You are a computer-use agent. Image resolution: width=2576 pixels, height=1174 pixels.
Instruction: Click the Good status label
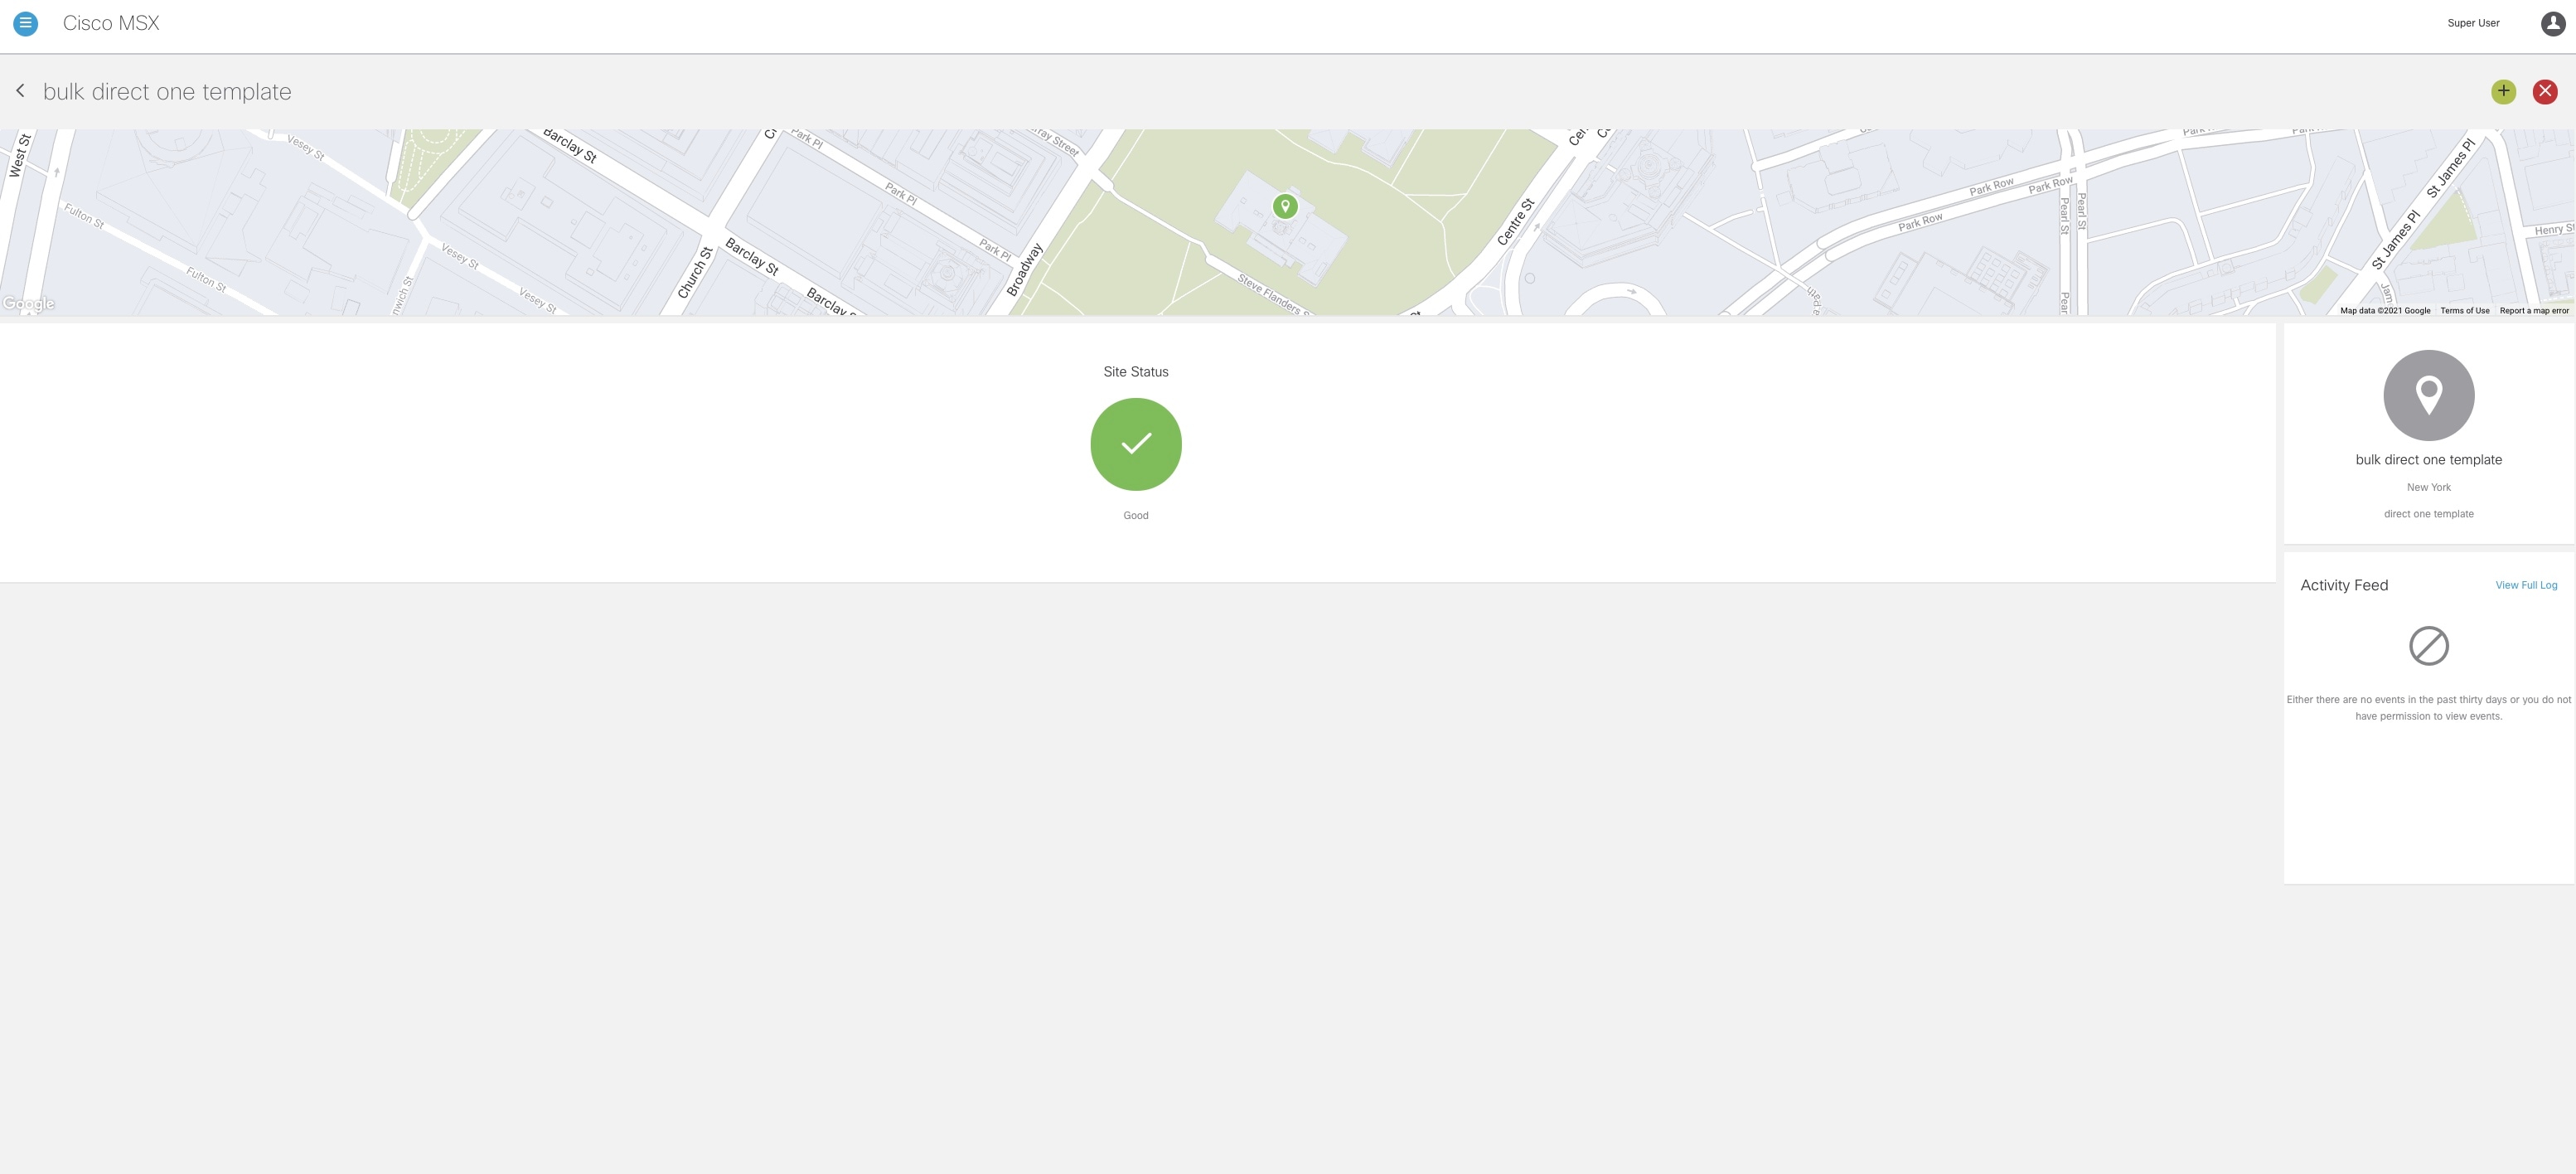1136,516
